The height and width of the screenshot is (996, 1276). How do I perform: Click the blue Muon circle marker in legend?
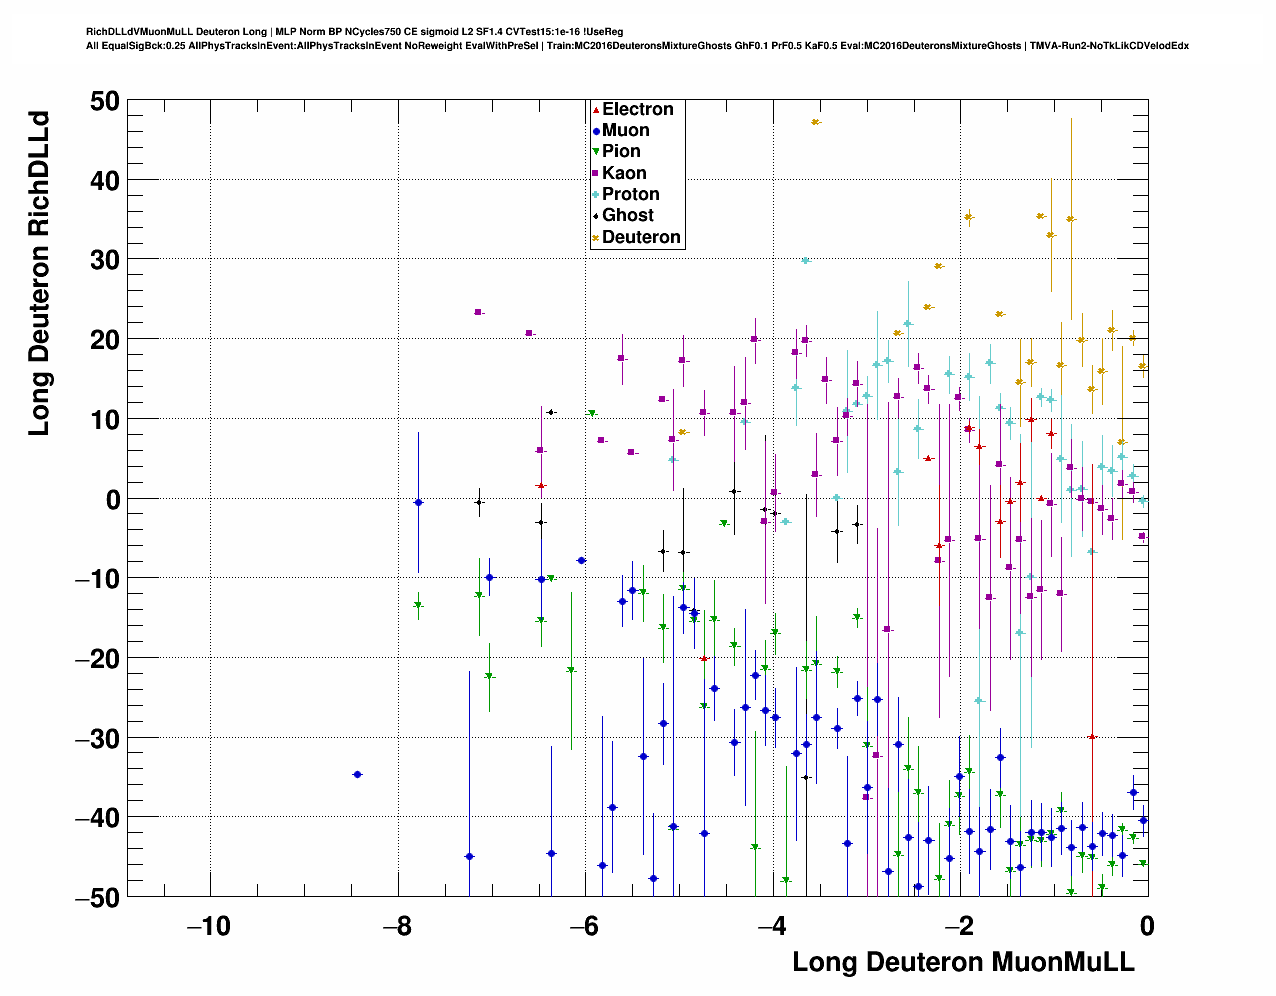596,131
